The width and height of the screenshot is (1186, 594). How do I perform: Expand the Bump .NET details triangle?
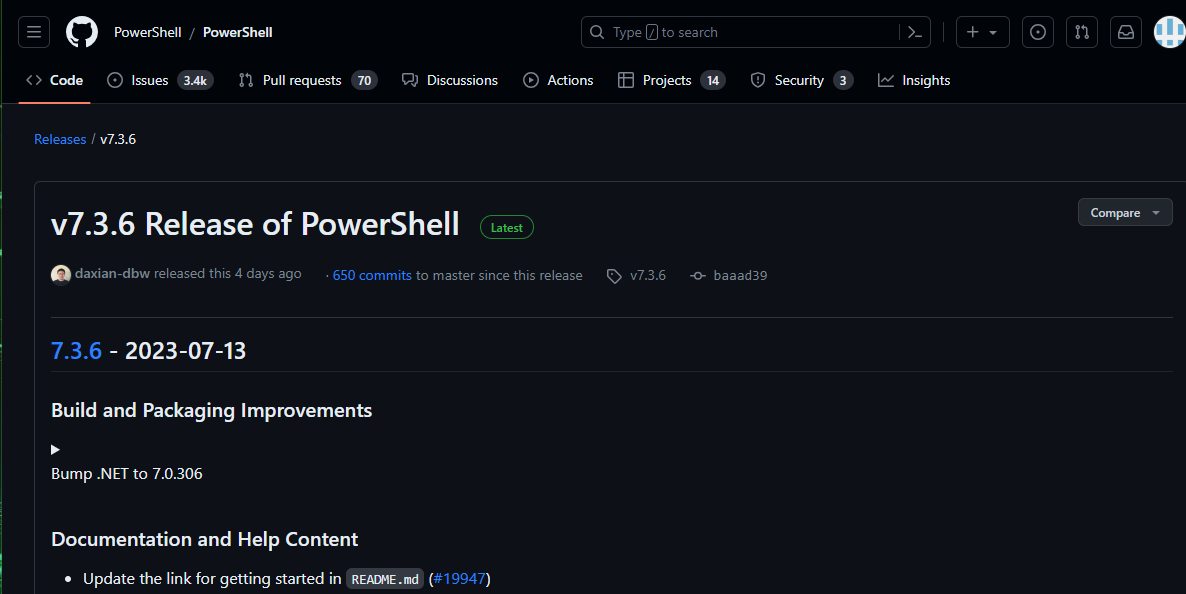pyautogui.click(x=55, y=449)
